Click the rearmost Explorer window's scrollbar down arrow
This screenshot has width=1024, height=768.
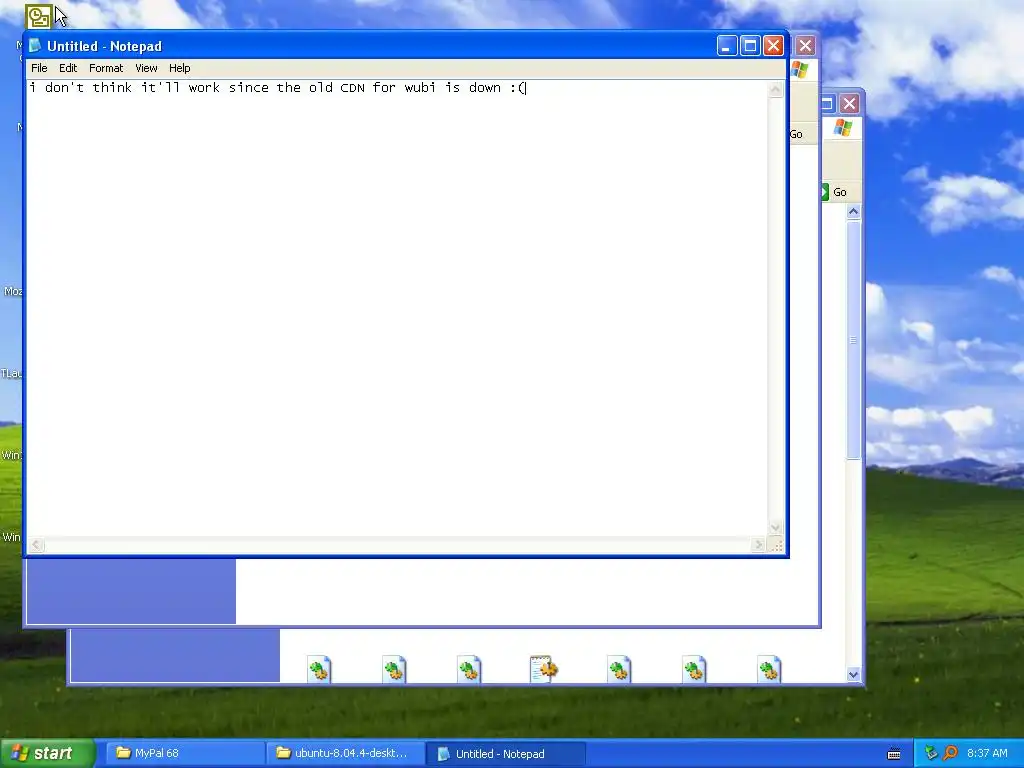click(854, 674)
